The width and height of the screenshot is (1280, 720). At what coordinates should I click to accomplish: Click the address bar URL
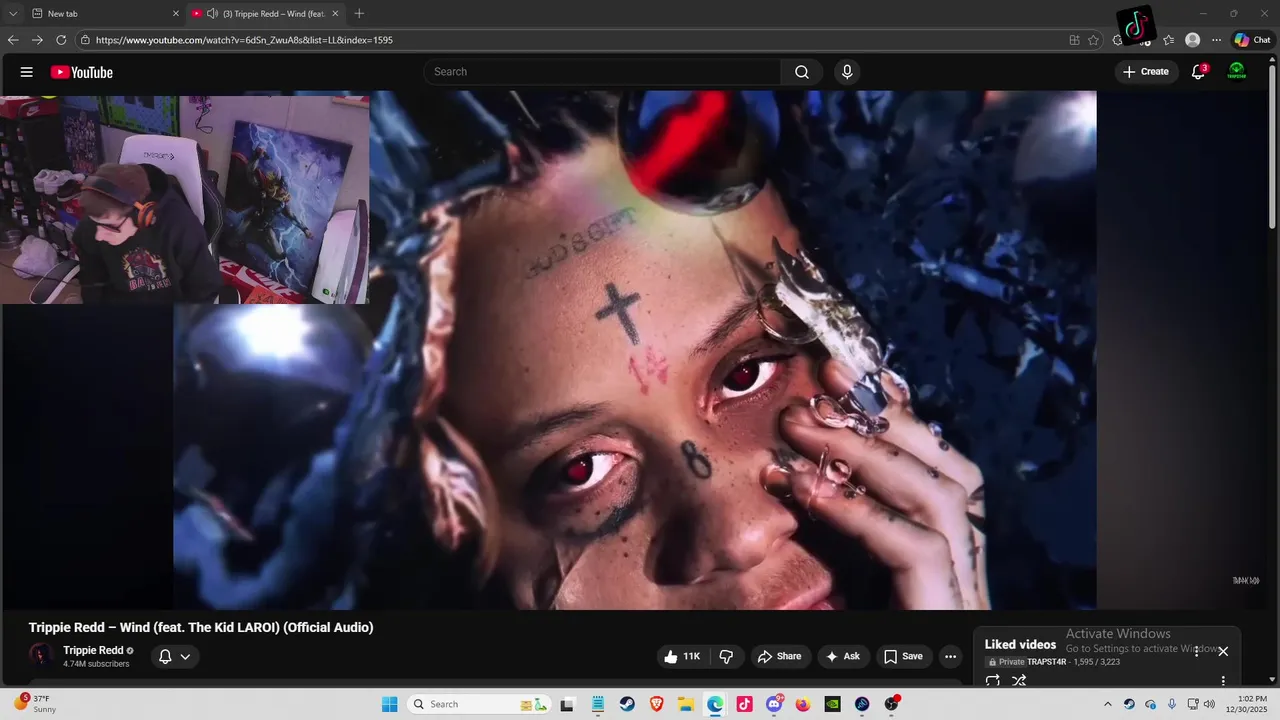click(244, 40)
